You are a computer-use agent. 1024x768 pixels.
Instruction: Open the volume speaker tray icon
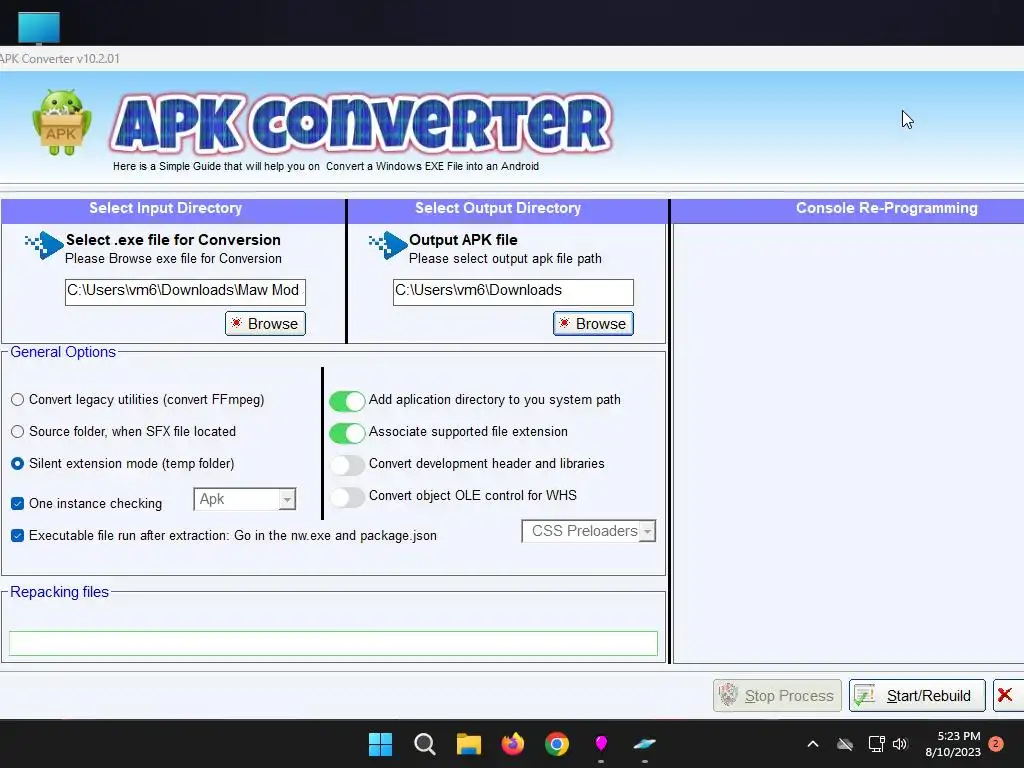(x=900, y=744)
